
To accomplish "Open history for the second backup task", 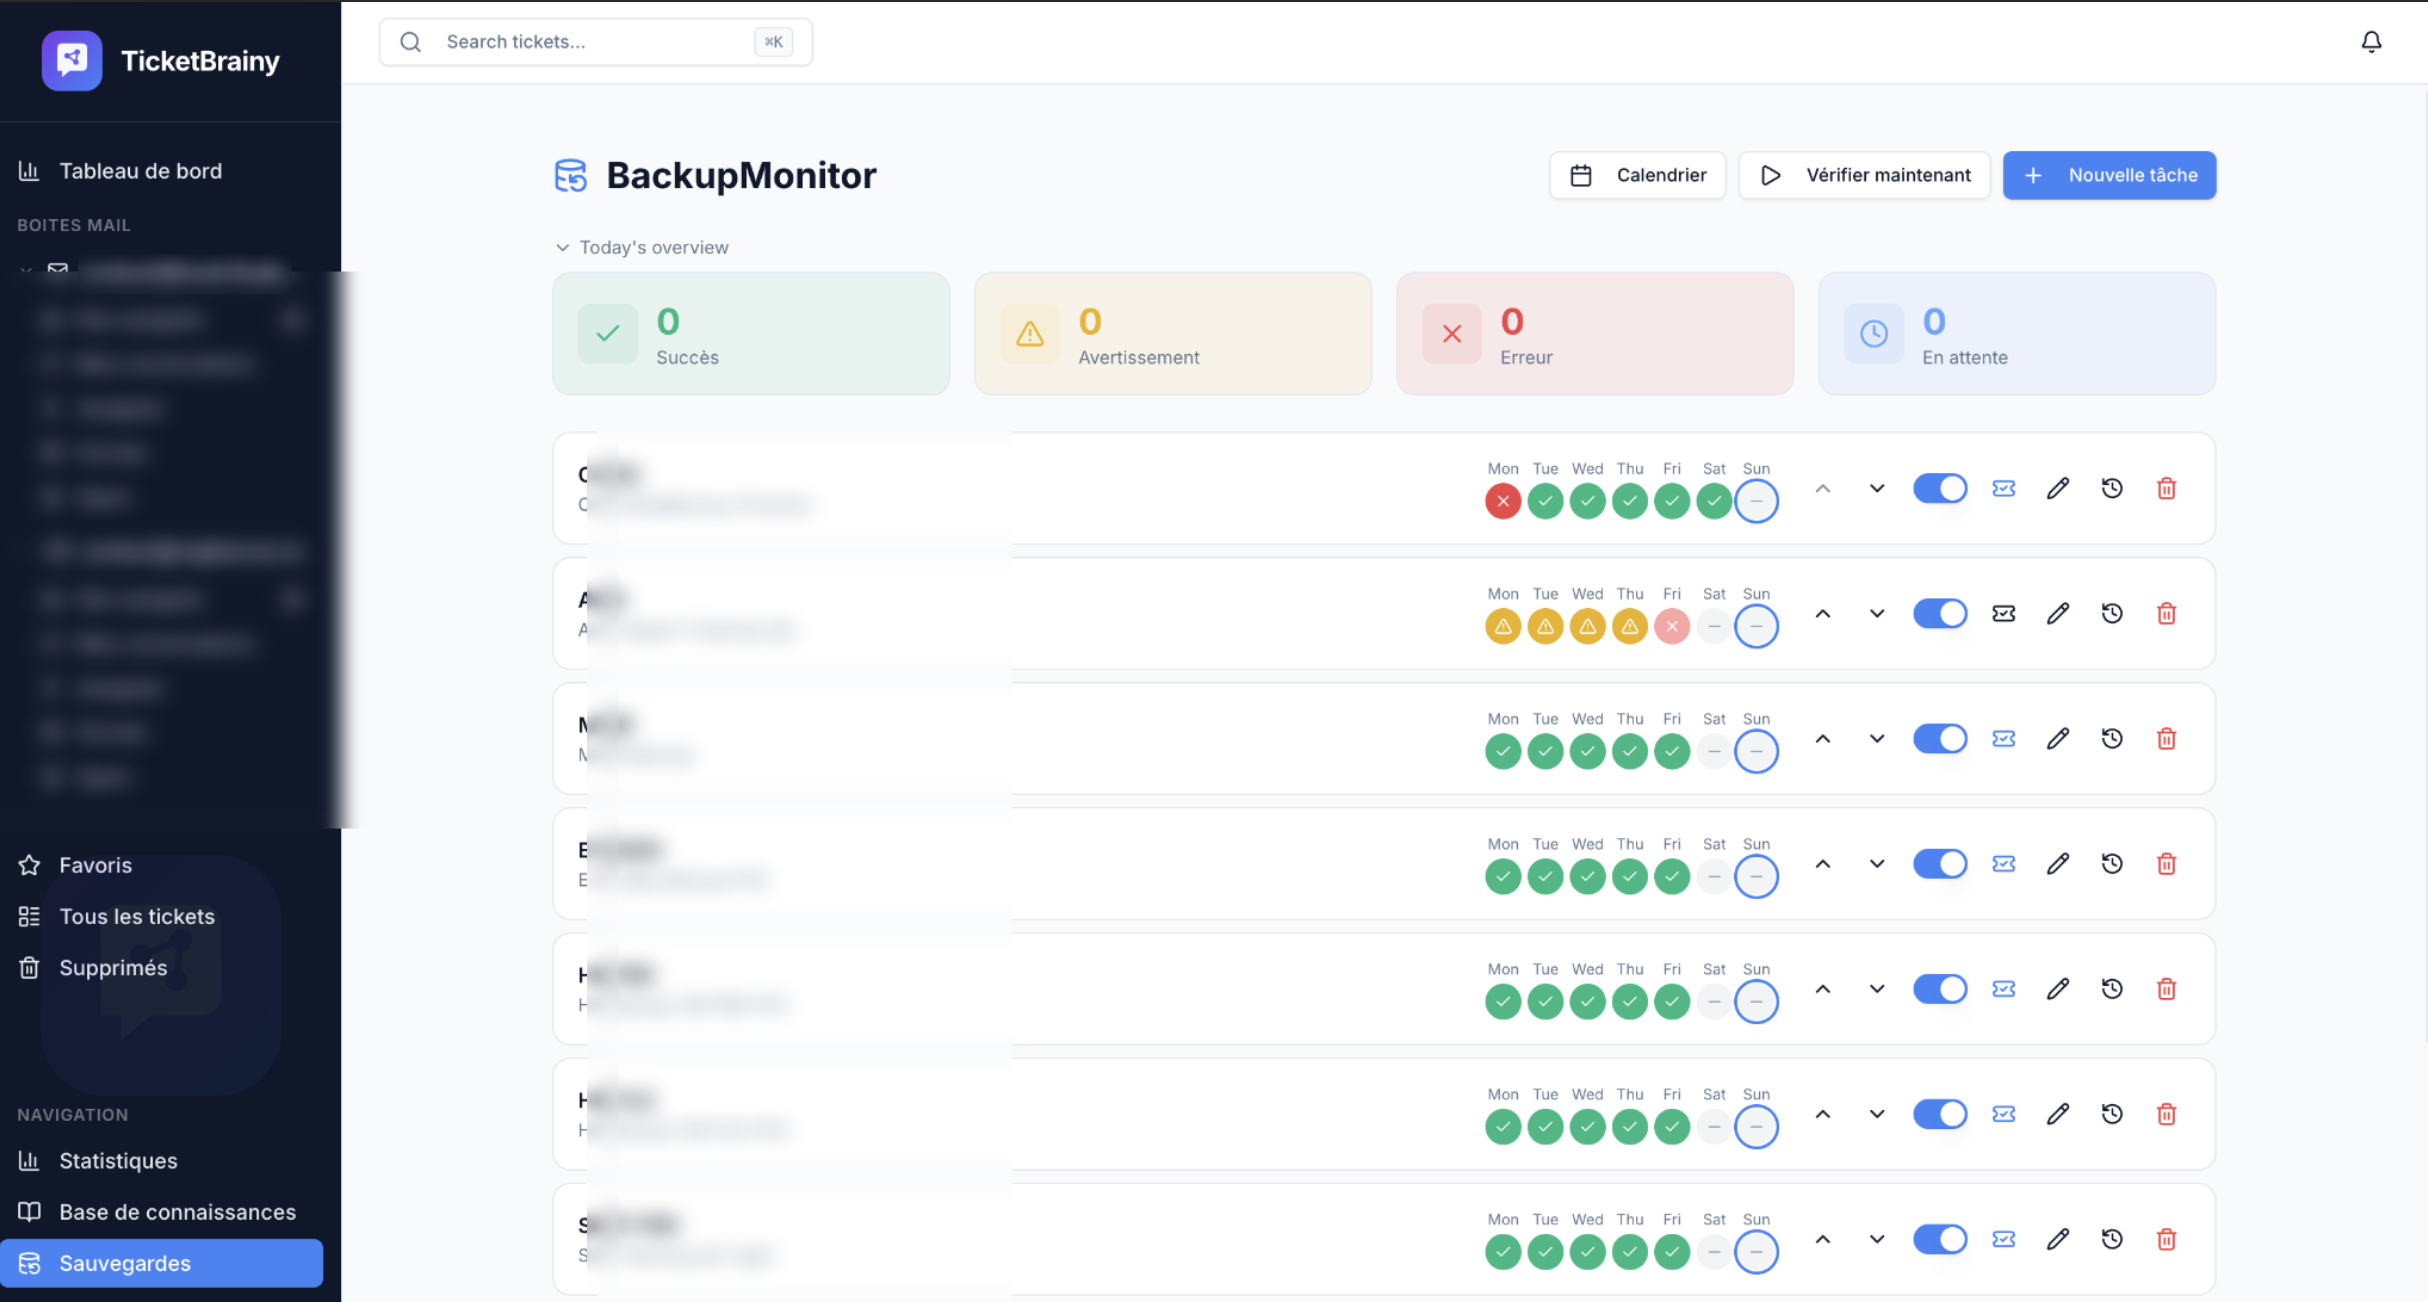I will pyautogui.click(x=2112, y=613).
